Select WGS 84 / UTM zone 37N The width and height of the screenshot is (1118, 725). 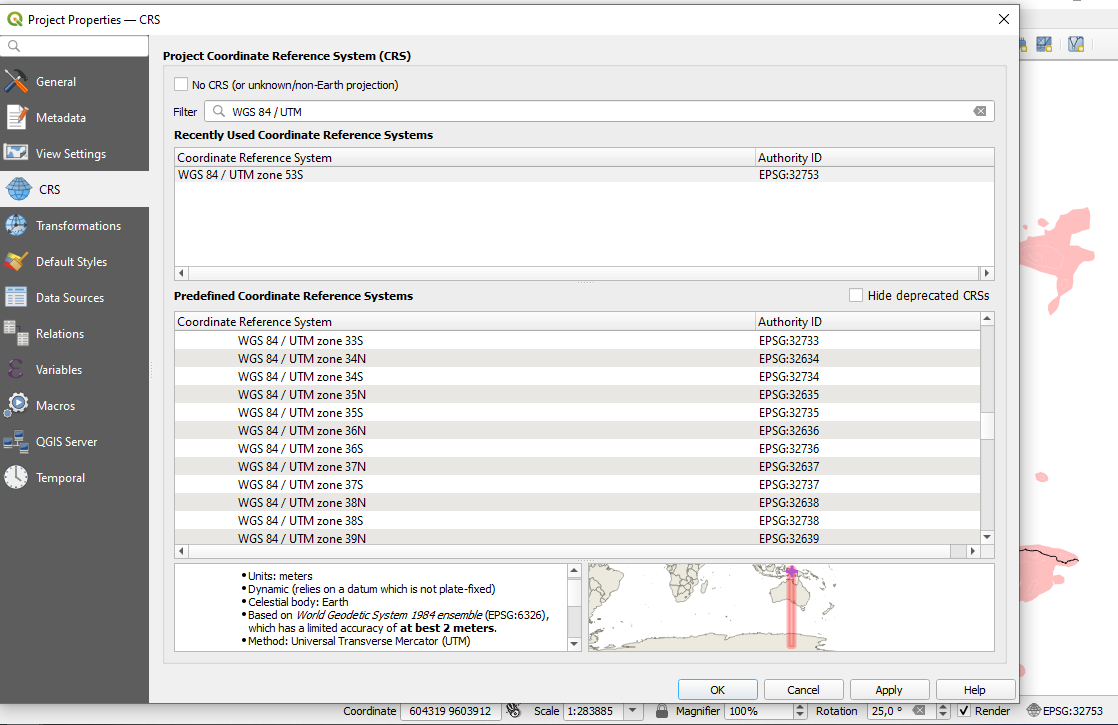pos(578,467)
